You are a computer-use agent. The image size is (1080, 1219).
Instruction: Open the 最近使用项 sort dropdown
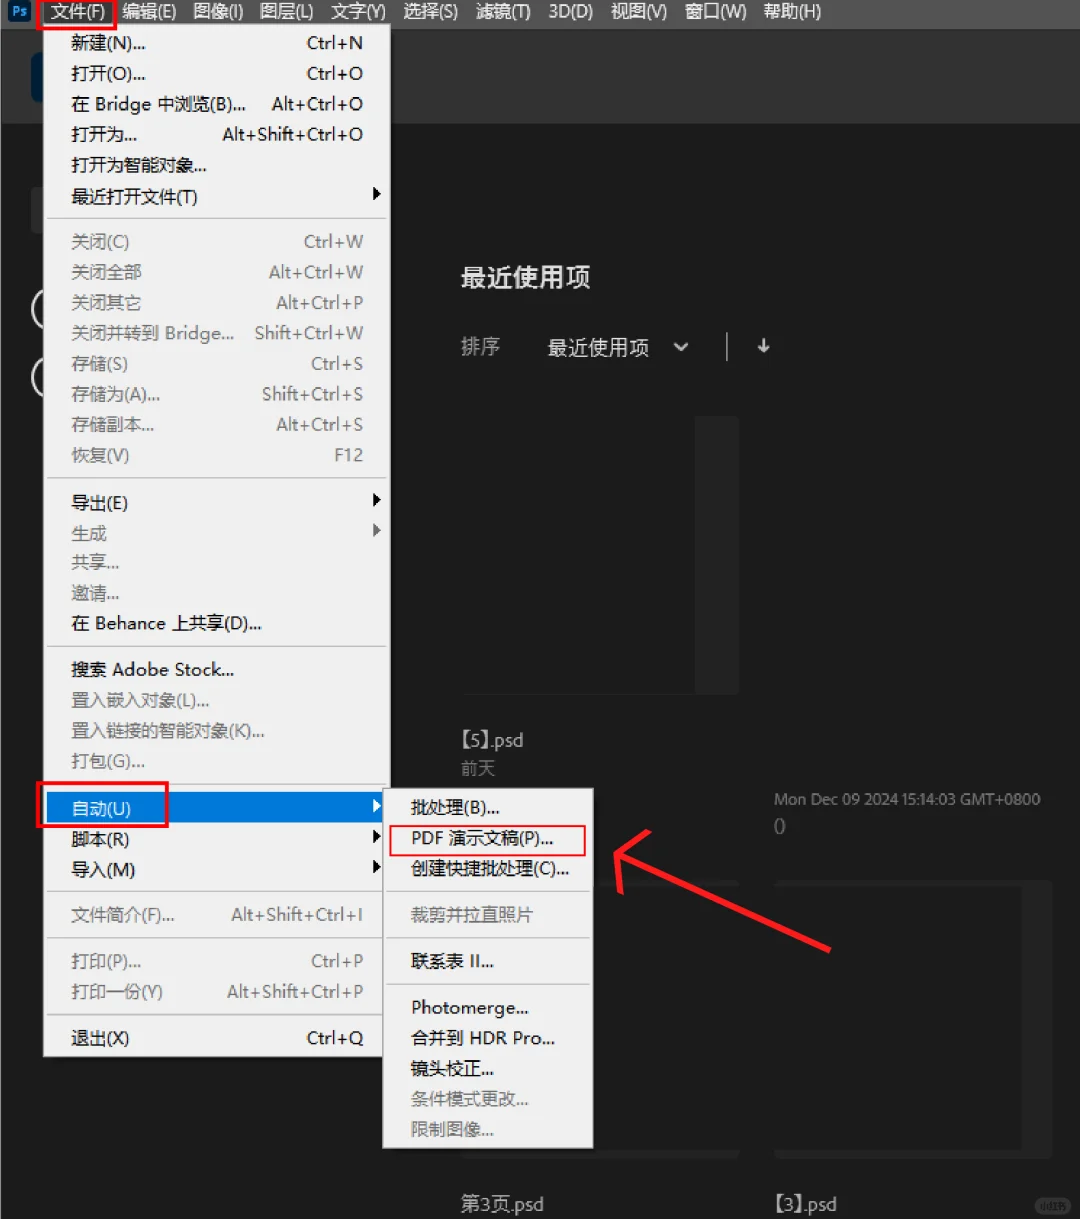(618, 347)
